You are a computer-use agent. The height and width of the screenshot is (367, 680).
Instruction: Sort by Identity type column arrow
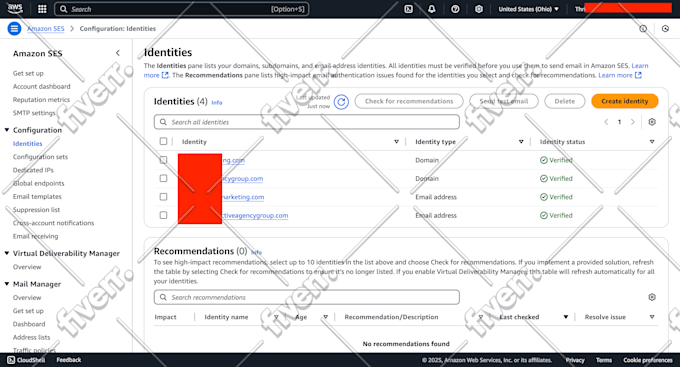coord(521,142)
